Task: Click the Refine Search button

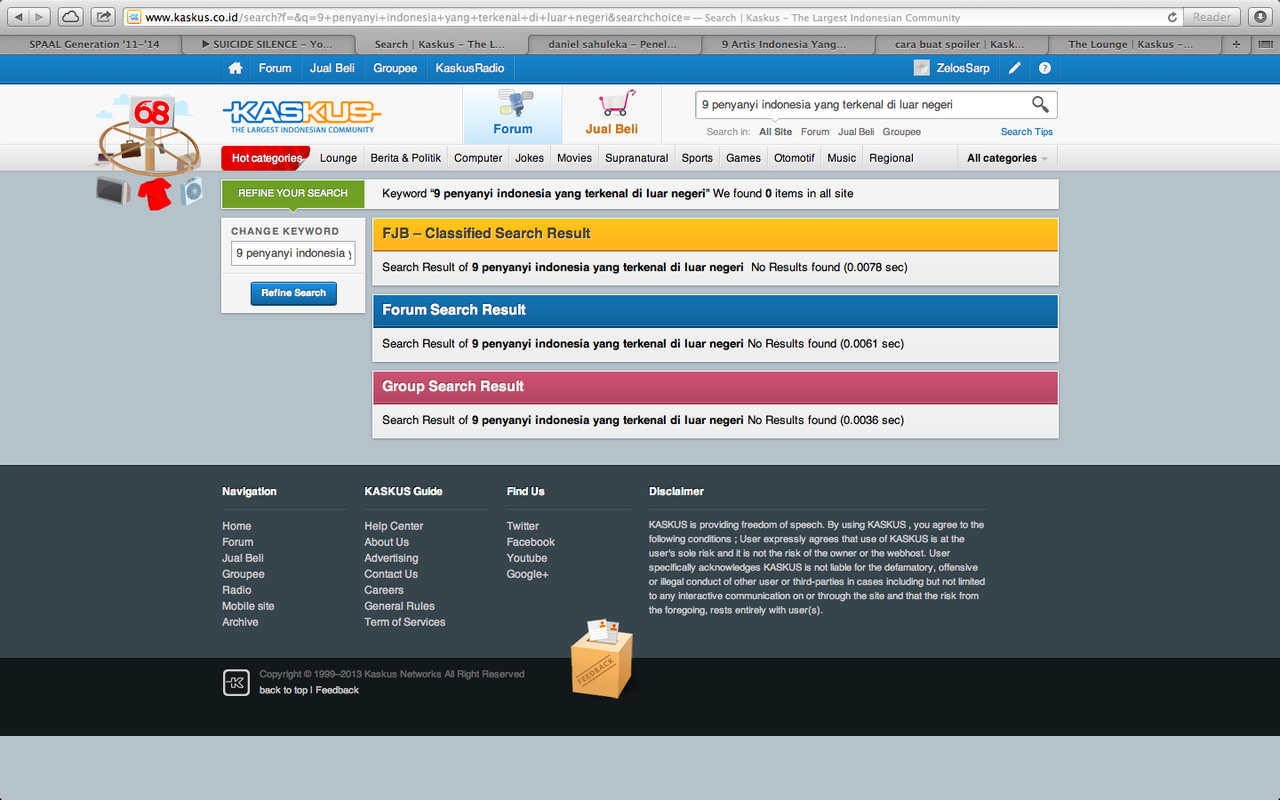Action: click(293, 293)
